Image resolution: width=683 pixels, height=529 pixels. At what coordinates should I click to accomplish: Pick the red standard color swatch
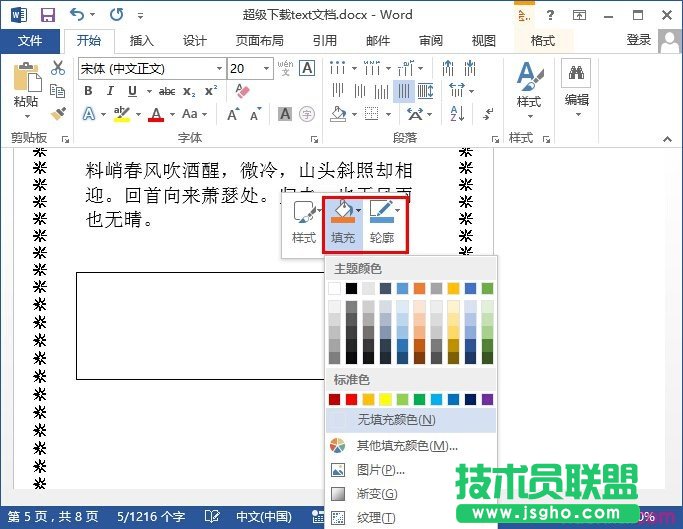(x=351, y=399)
